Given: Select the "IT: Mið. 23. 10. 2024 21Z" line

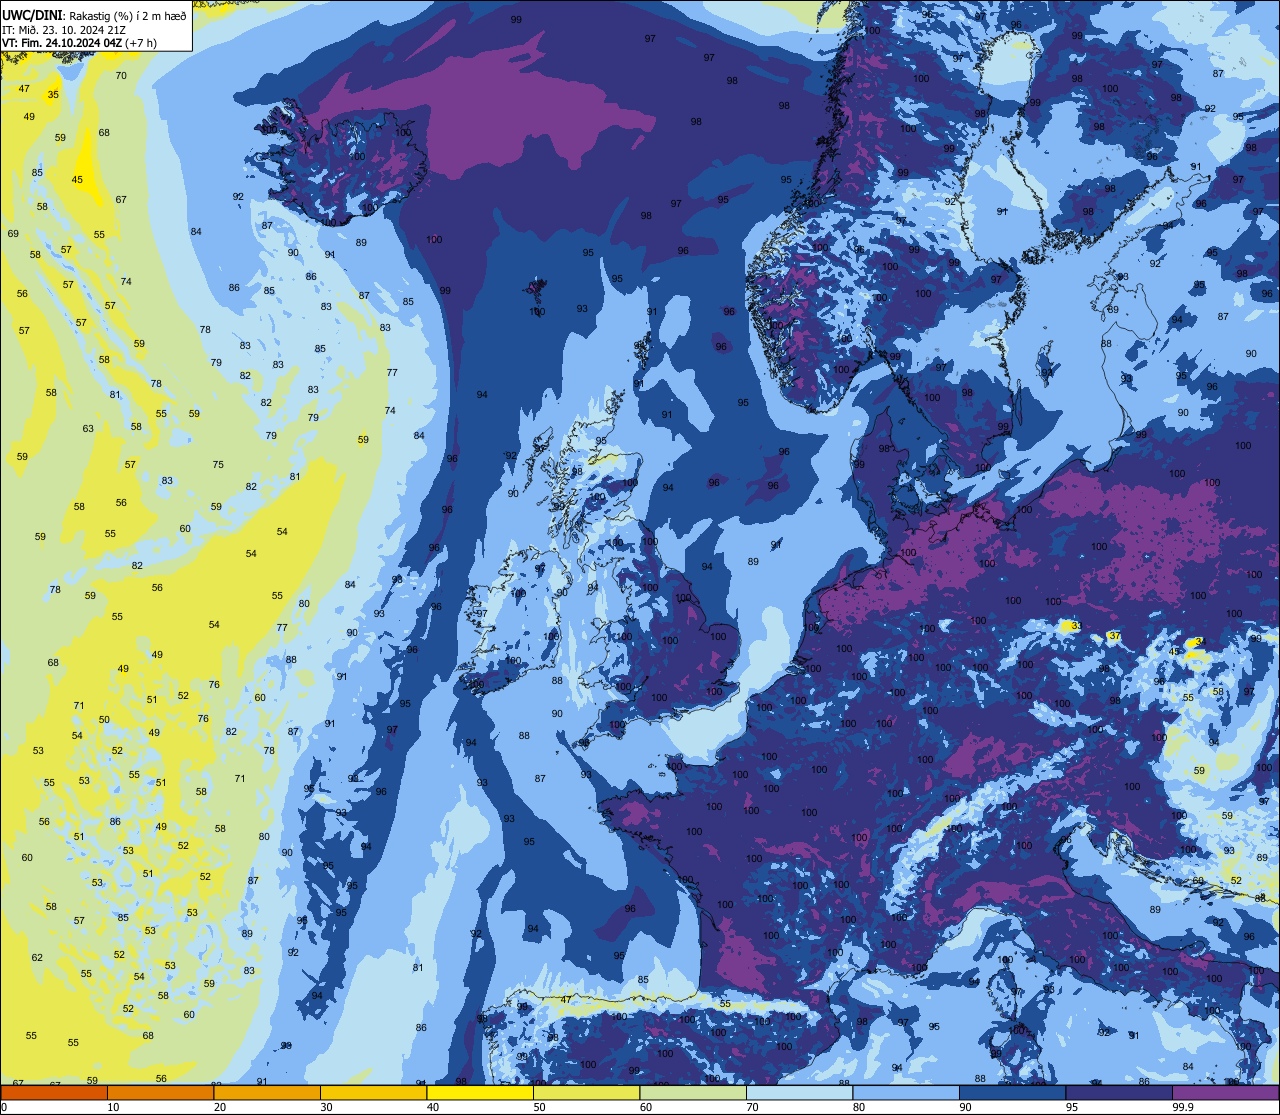Looking at the screenshot, I should coord(65,30).
